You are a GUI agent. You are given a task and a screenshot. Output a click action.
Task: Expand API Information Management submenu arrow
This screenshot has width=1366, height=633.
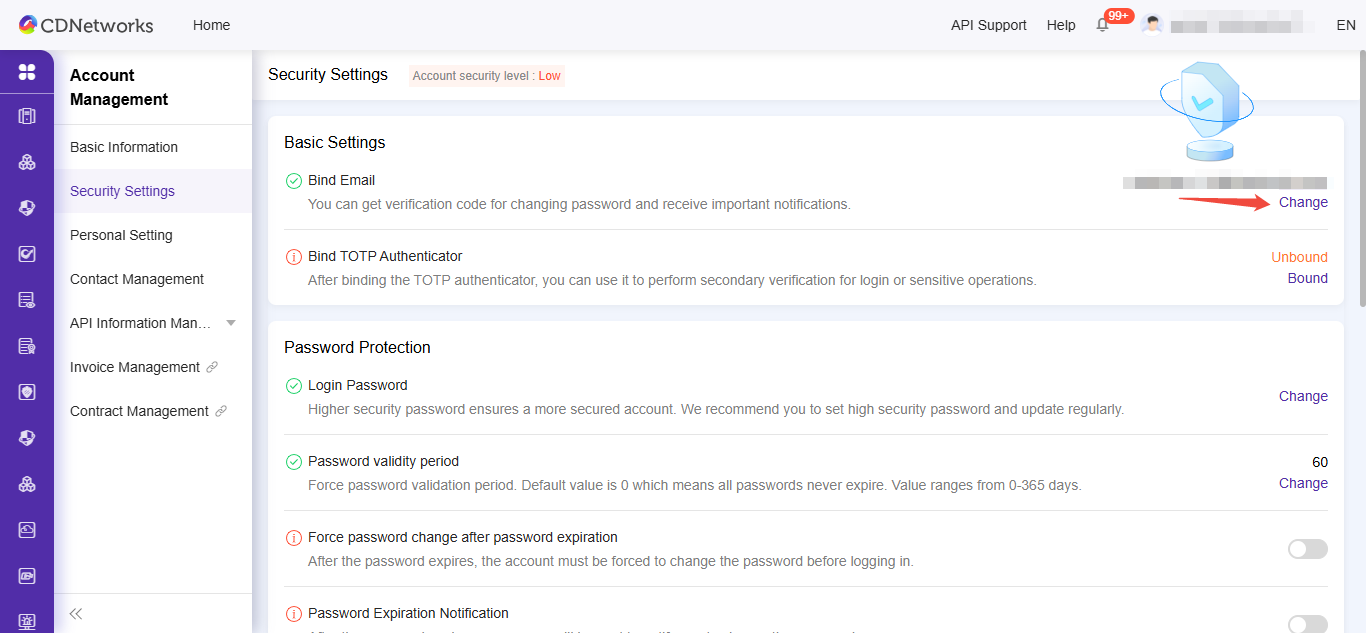[x=231, y=323]
